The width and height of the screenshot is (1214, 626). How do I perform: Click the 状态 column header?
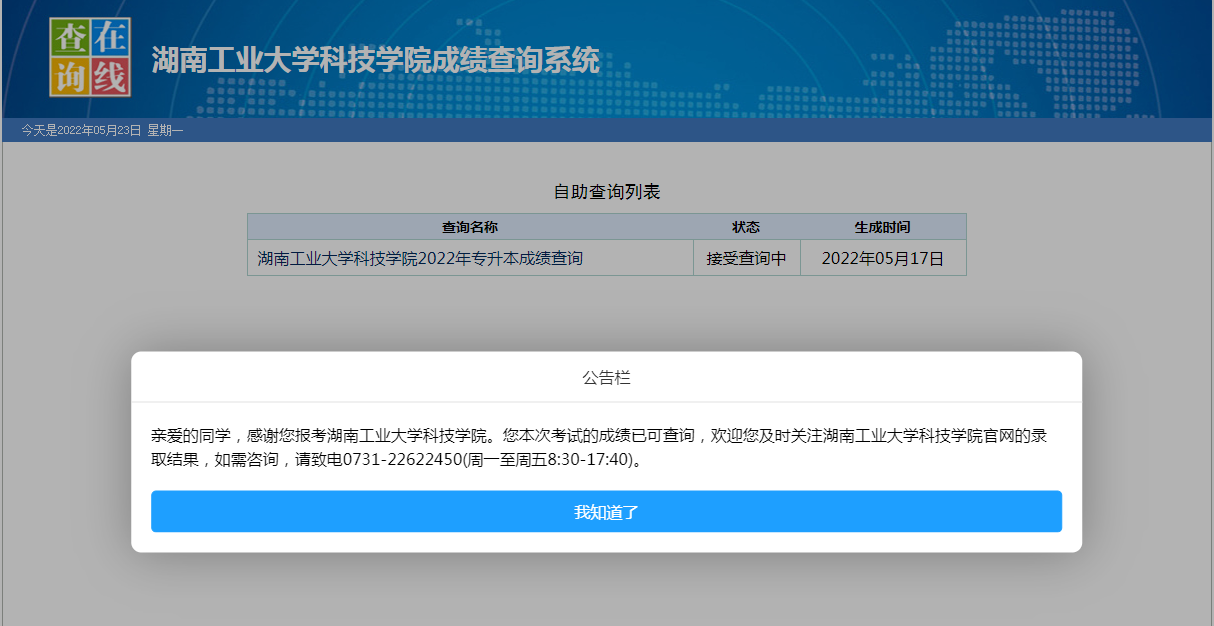coord(747,226)
